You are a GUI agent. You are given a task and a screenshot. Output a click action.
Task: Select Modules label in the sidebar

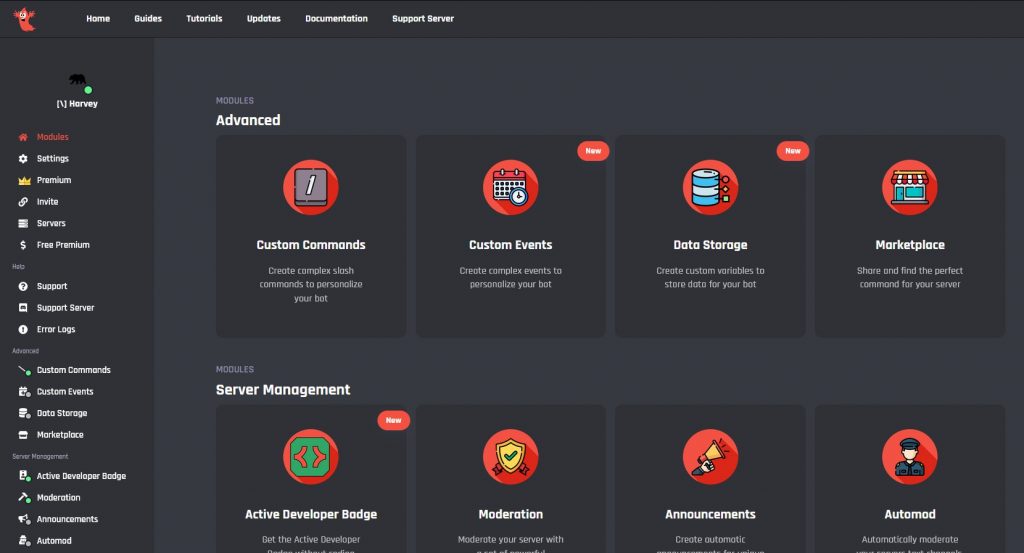pyautogui.click(x=53, y=137)
